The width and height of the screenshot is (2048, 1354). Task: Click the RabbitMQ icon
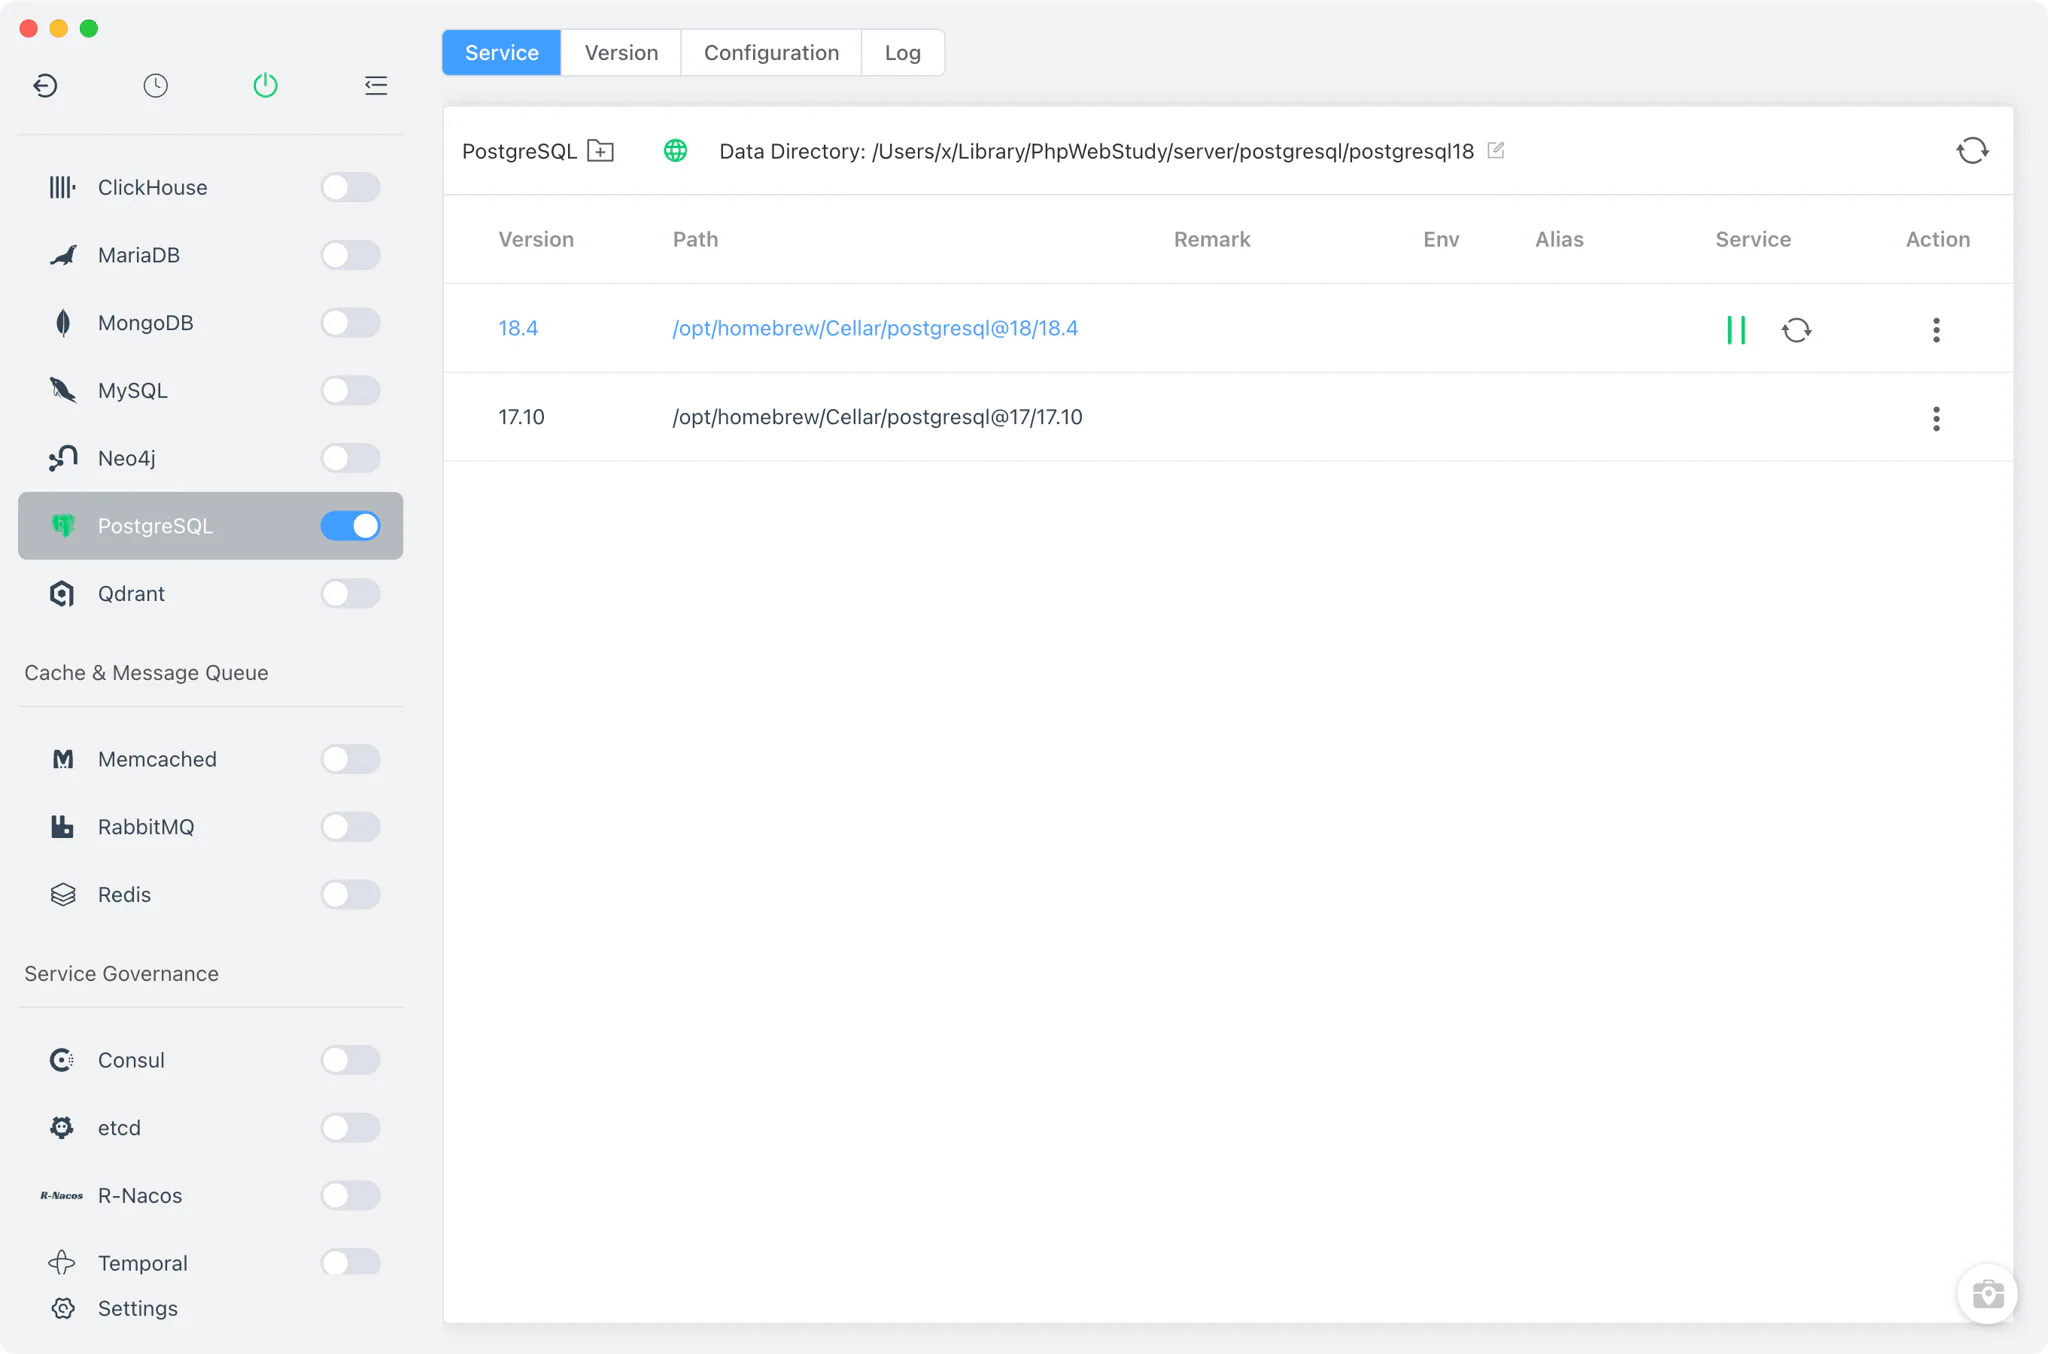[x=62, y=827]
